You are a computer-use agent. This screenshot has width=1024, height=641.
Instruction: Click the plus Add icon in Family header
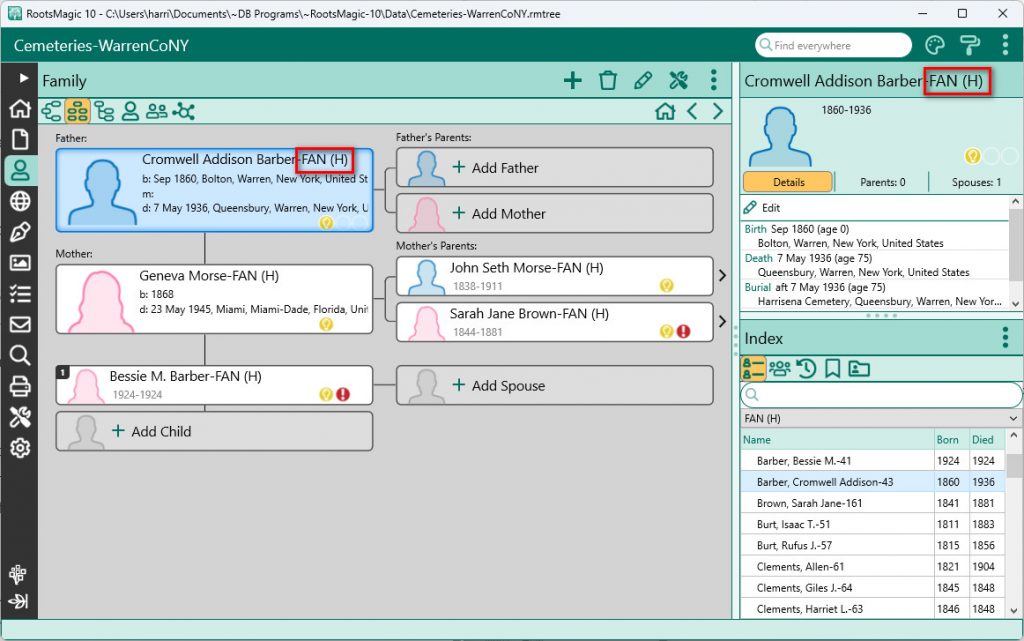573,80
